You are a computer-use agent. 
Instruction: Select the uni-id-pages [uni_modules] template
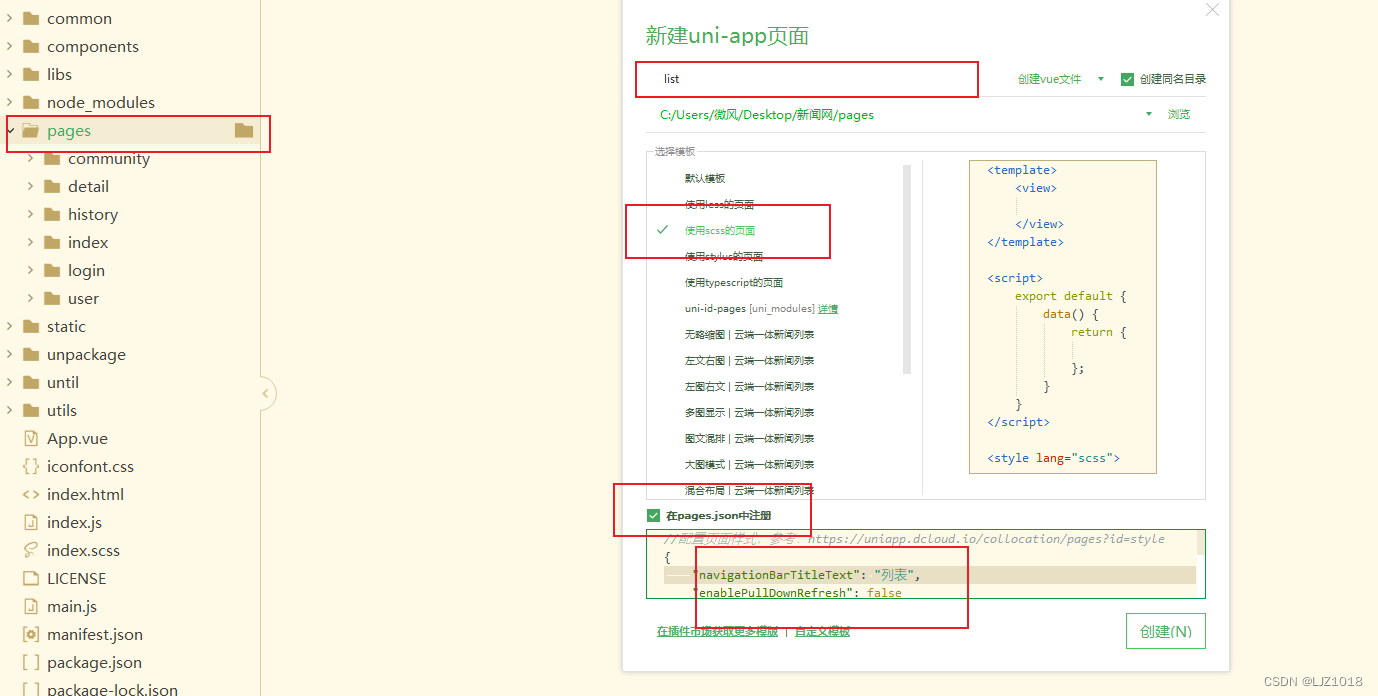749,309
